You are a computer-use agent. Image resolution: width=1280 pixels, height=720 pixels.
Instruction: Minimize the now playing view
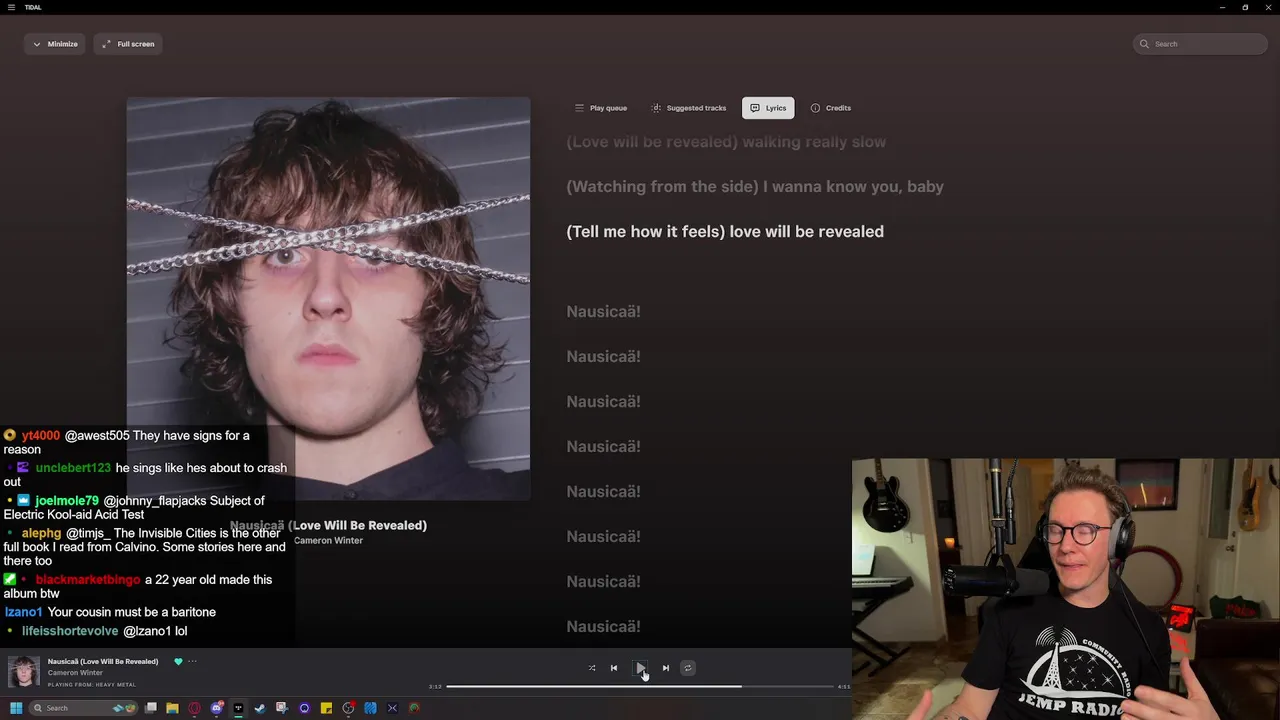pos(55,44)
